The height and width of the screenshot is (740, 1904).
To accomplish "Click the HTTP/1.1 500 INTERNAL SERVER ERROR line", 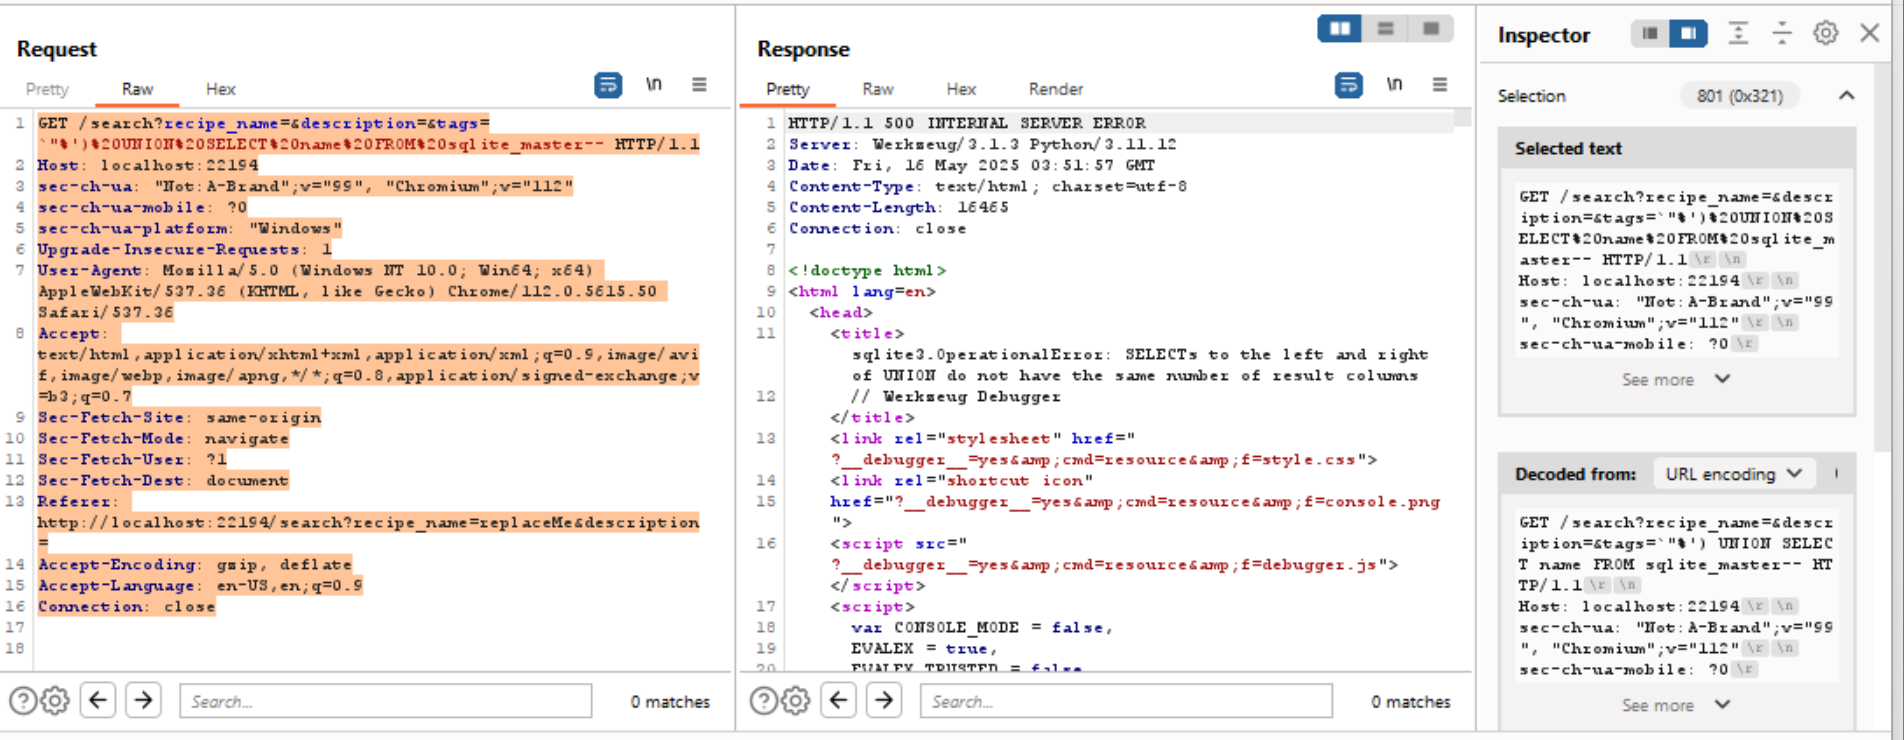I will coord(967,123).
